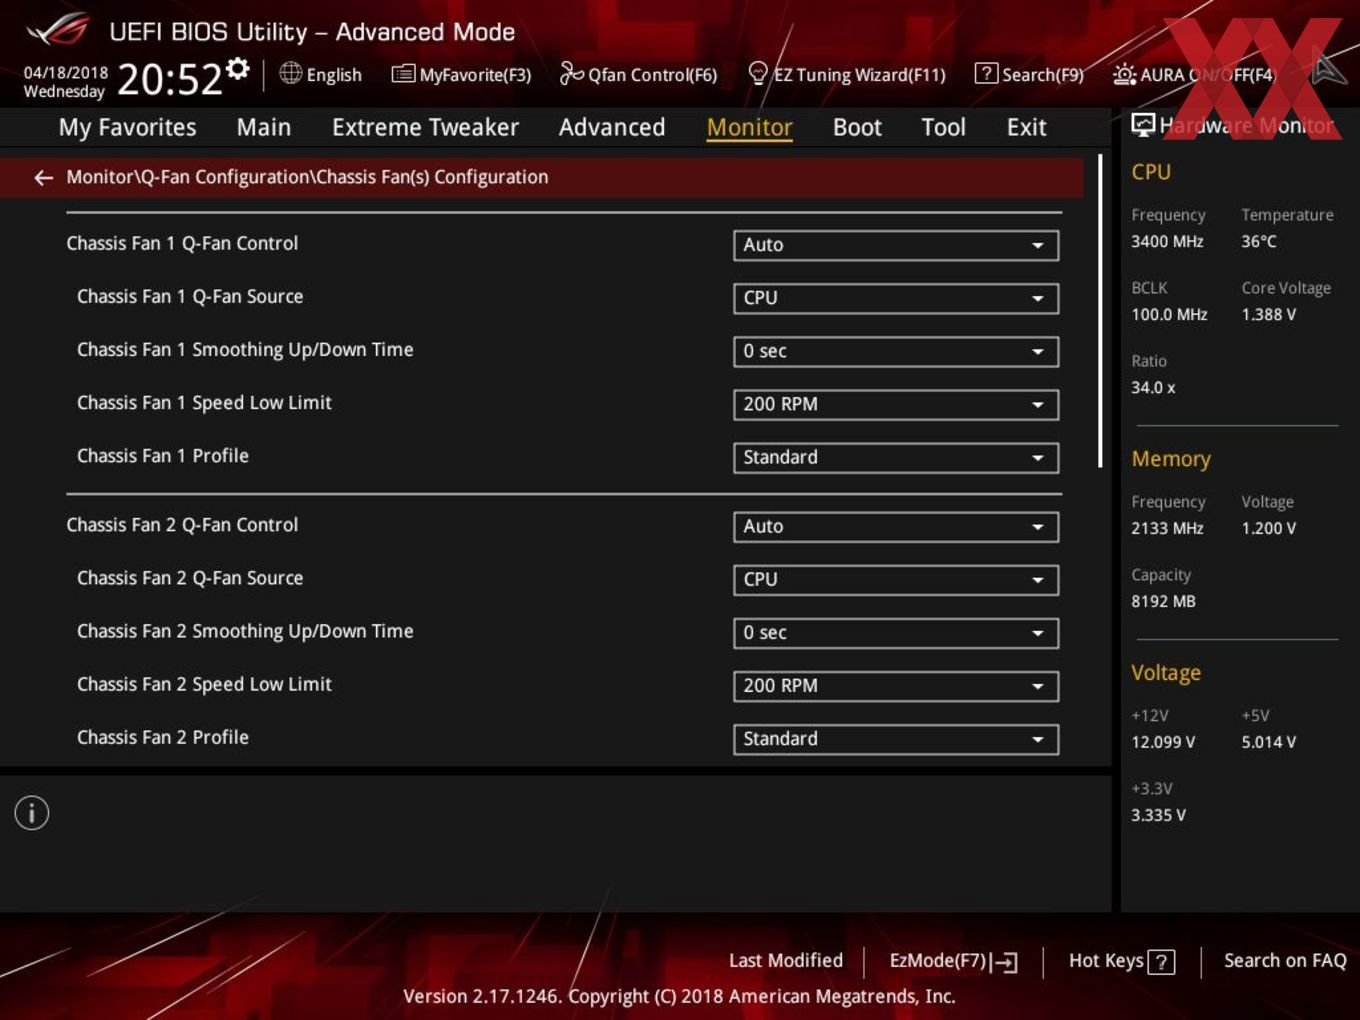This screenshot has width=1360, height=1020.
Task: Select Chassis Fan 1 Q-Fan Control label
Action: tap(182, 243)
